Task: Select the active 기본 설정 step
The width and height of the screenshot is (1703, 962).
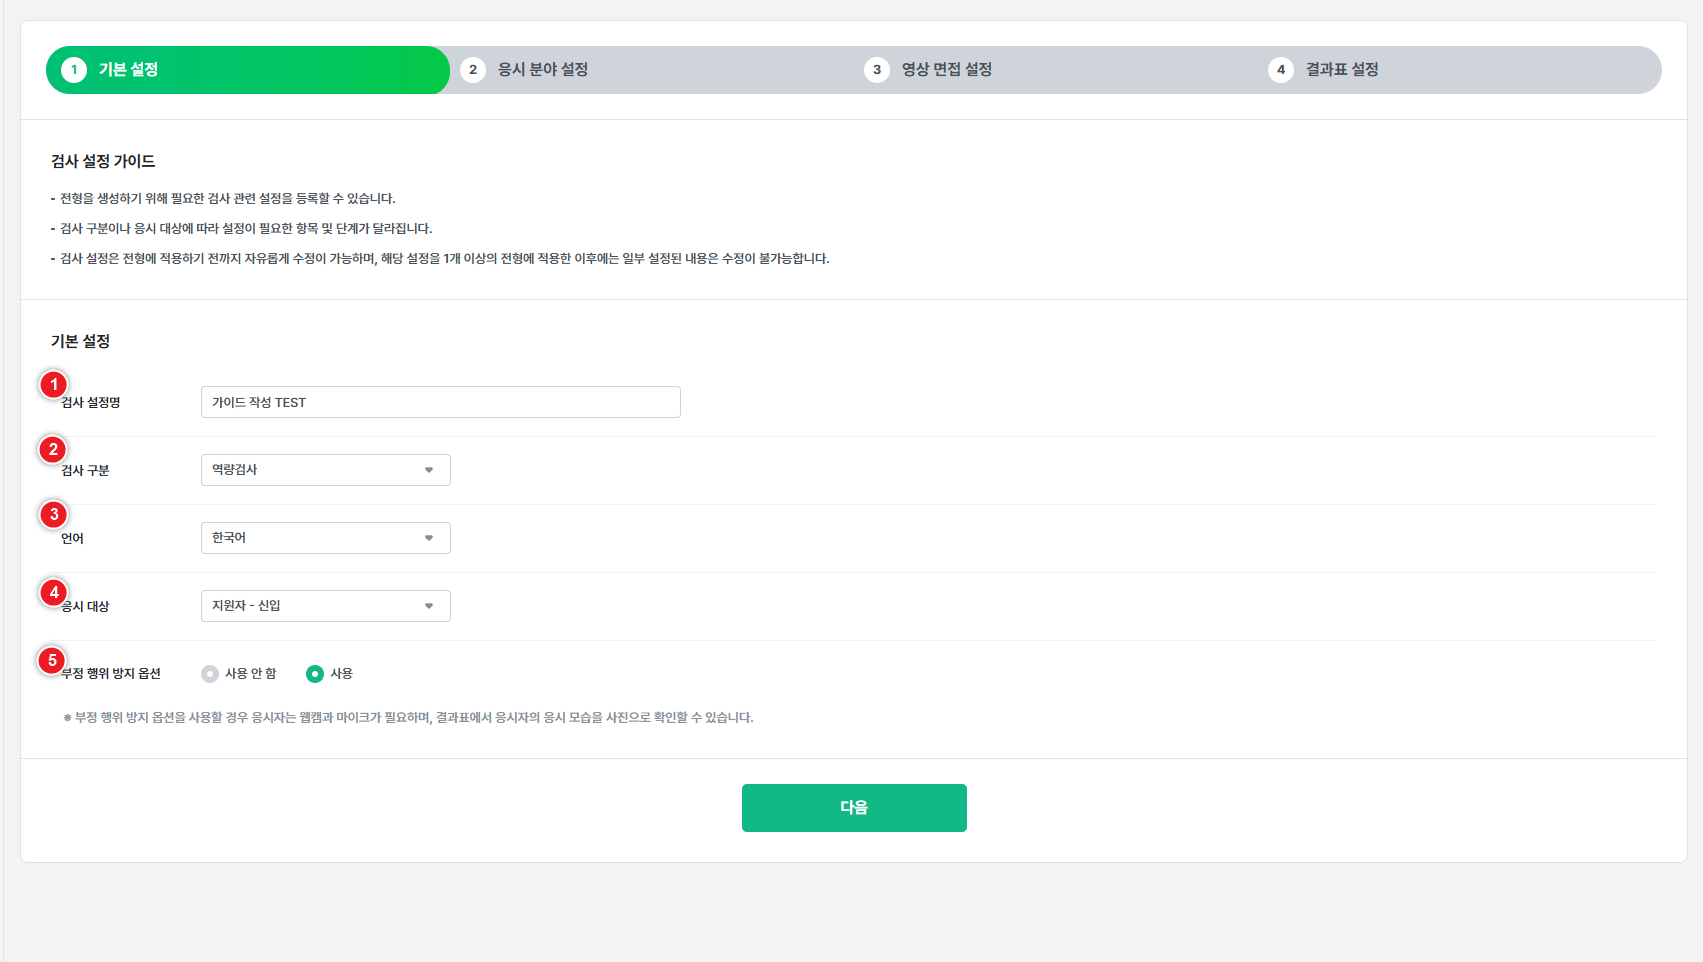Action: (x=128, y=70)
